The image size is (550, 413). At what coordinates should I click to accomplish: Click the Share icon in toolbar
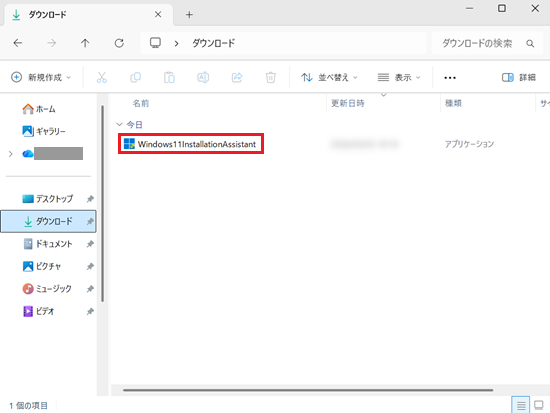point(237,77)
